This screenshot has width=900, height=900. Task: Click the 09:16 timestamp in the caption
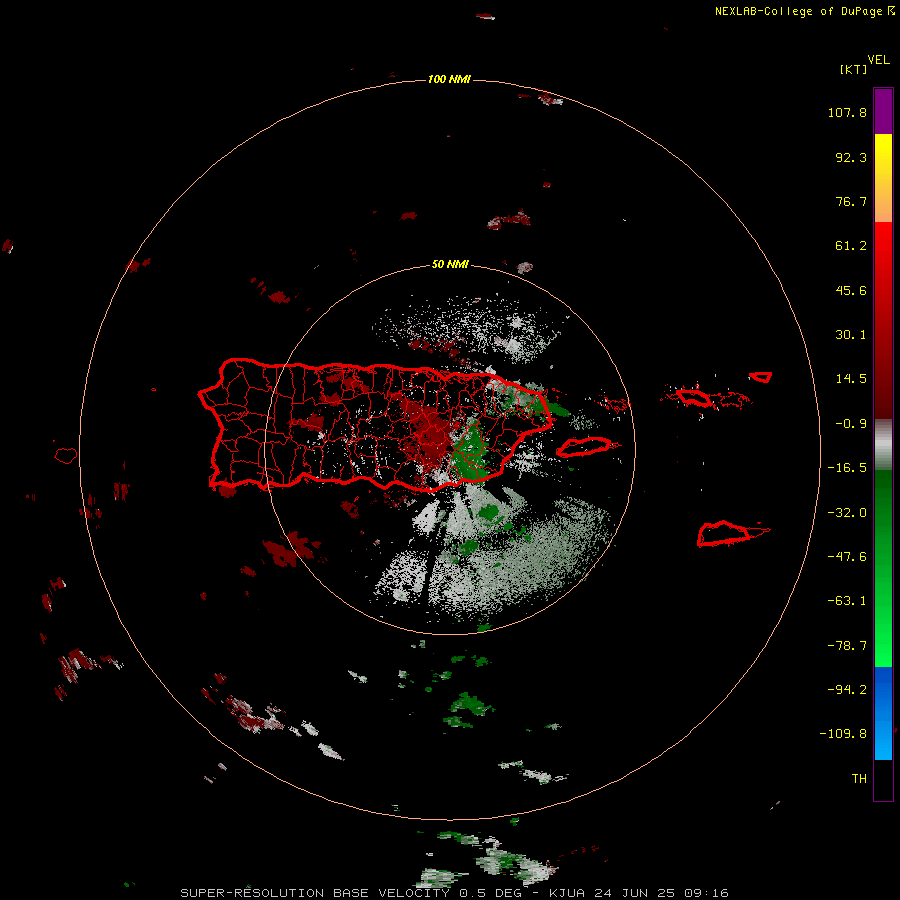[x=707, y=893]
